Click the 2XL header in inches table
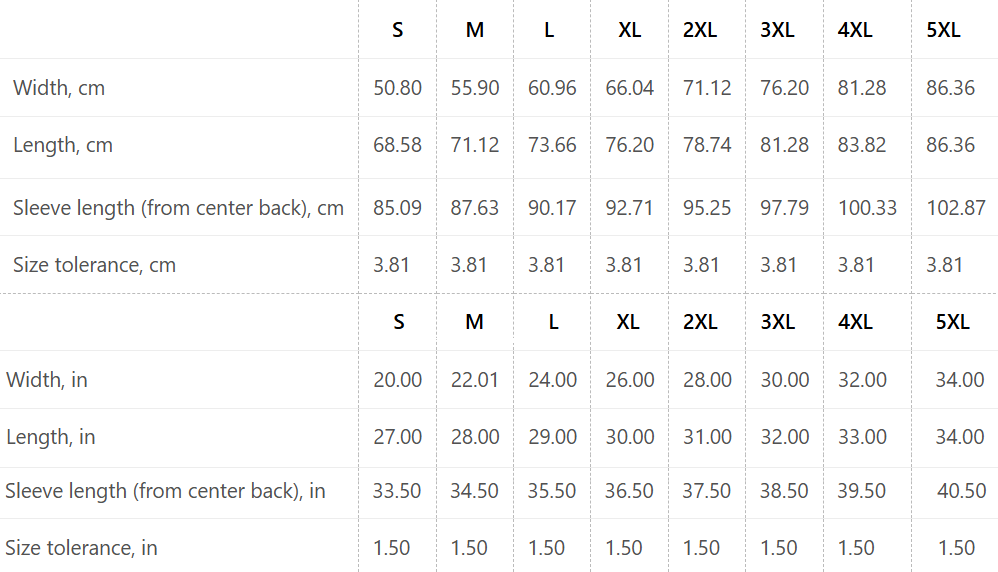This screenshot has width=998, height=572. coord(700,322)
